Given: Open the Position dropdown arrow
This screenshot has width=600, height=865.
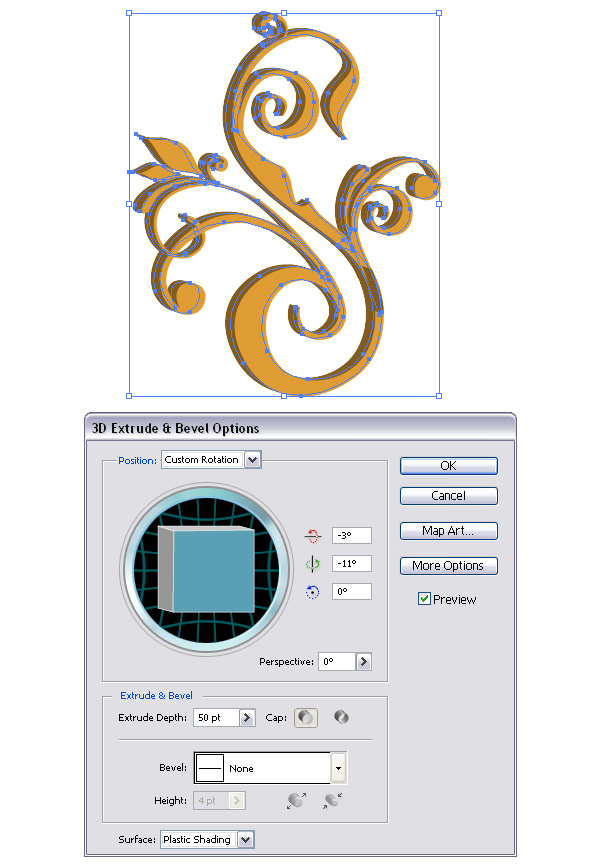Looking at the screenshot, I should tap(253, 460).
